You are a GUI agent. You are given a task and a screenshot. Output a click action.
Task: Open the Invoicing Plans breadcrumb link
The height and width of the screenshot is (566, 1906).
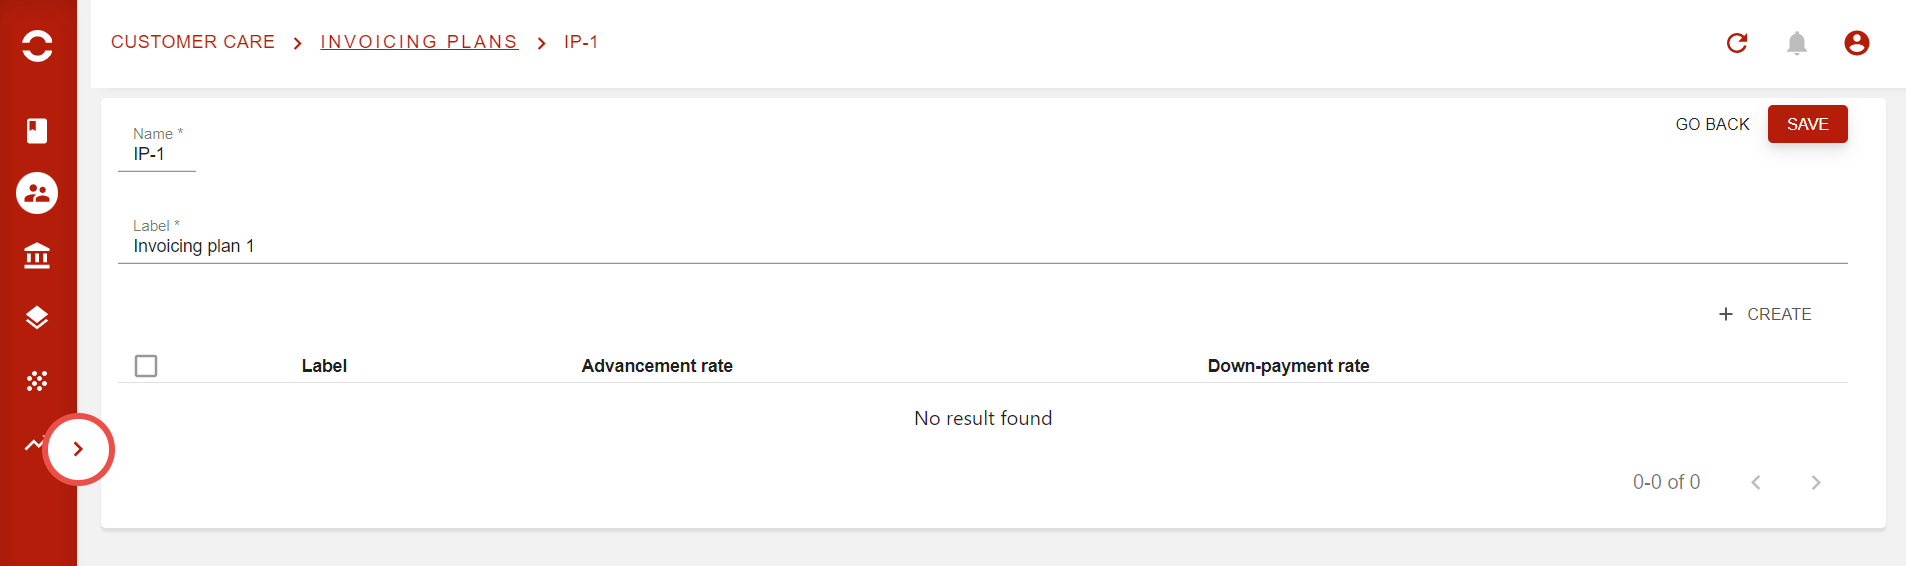(x=419, y=42)
